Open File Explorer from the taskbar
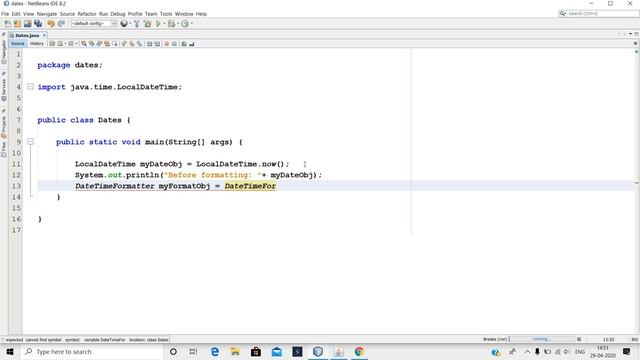Viewport: 640px width, 360px height. pyautogui.click(x=235, y=351)
